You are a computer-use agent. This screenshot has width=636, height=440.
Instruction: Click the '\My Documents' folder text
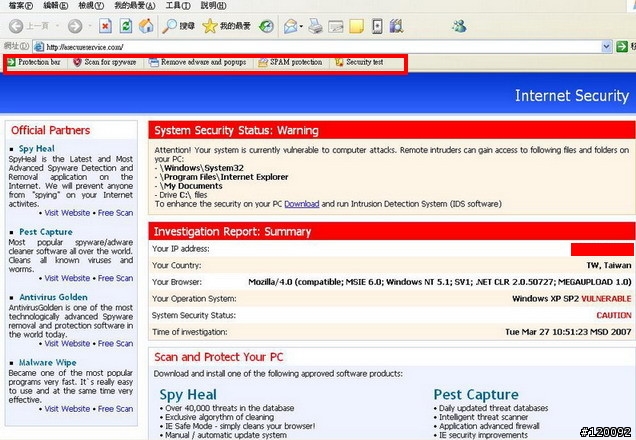click(x=191, y=186)
